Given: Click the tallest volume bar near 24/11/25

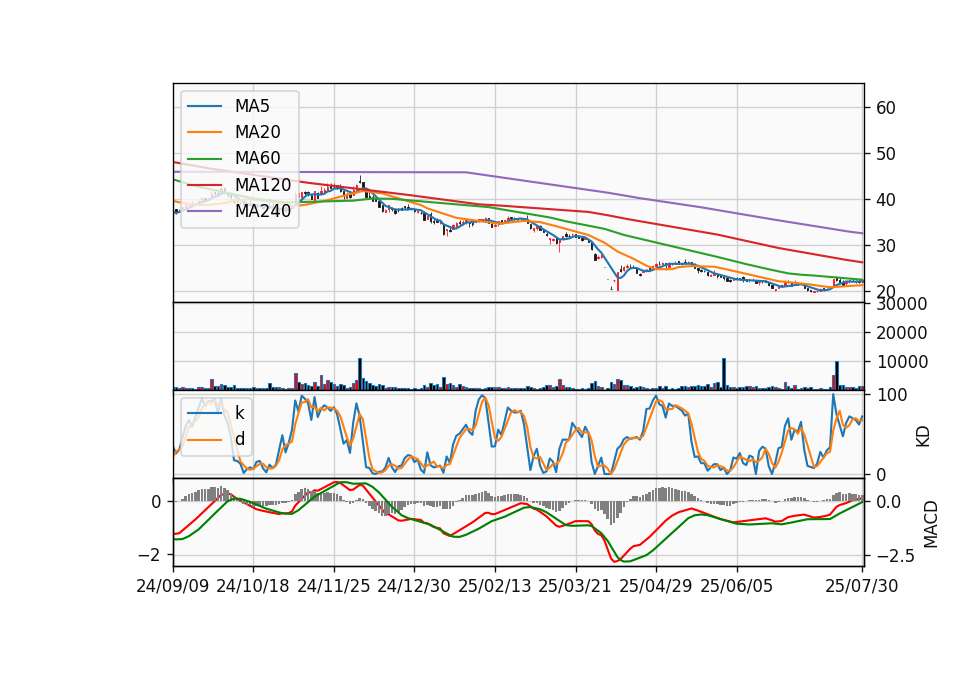Looking at the screenshot, I should 360,374.
